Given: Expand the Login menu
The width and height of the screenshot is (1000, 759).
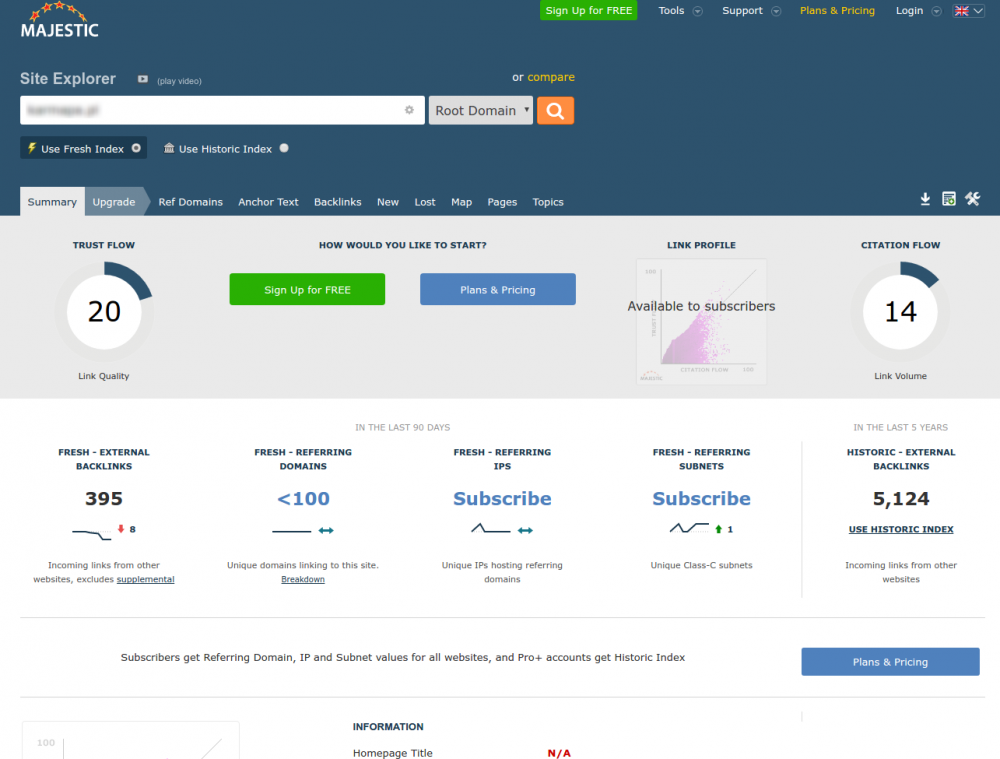Looking at the screenshot, I should click(x=918, y=11).
